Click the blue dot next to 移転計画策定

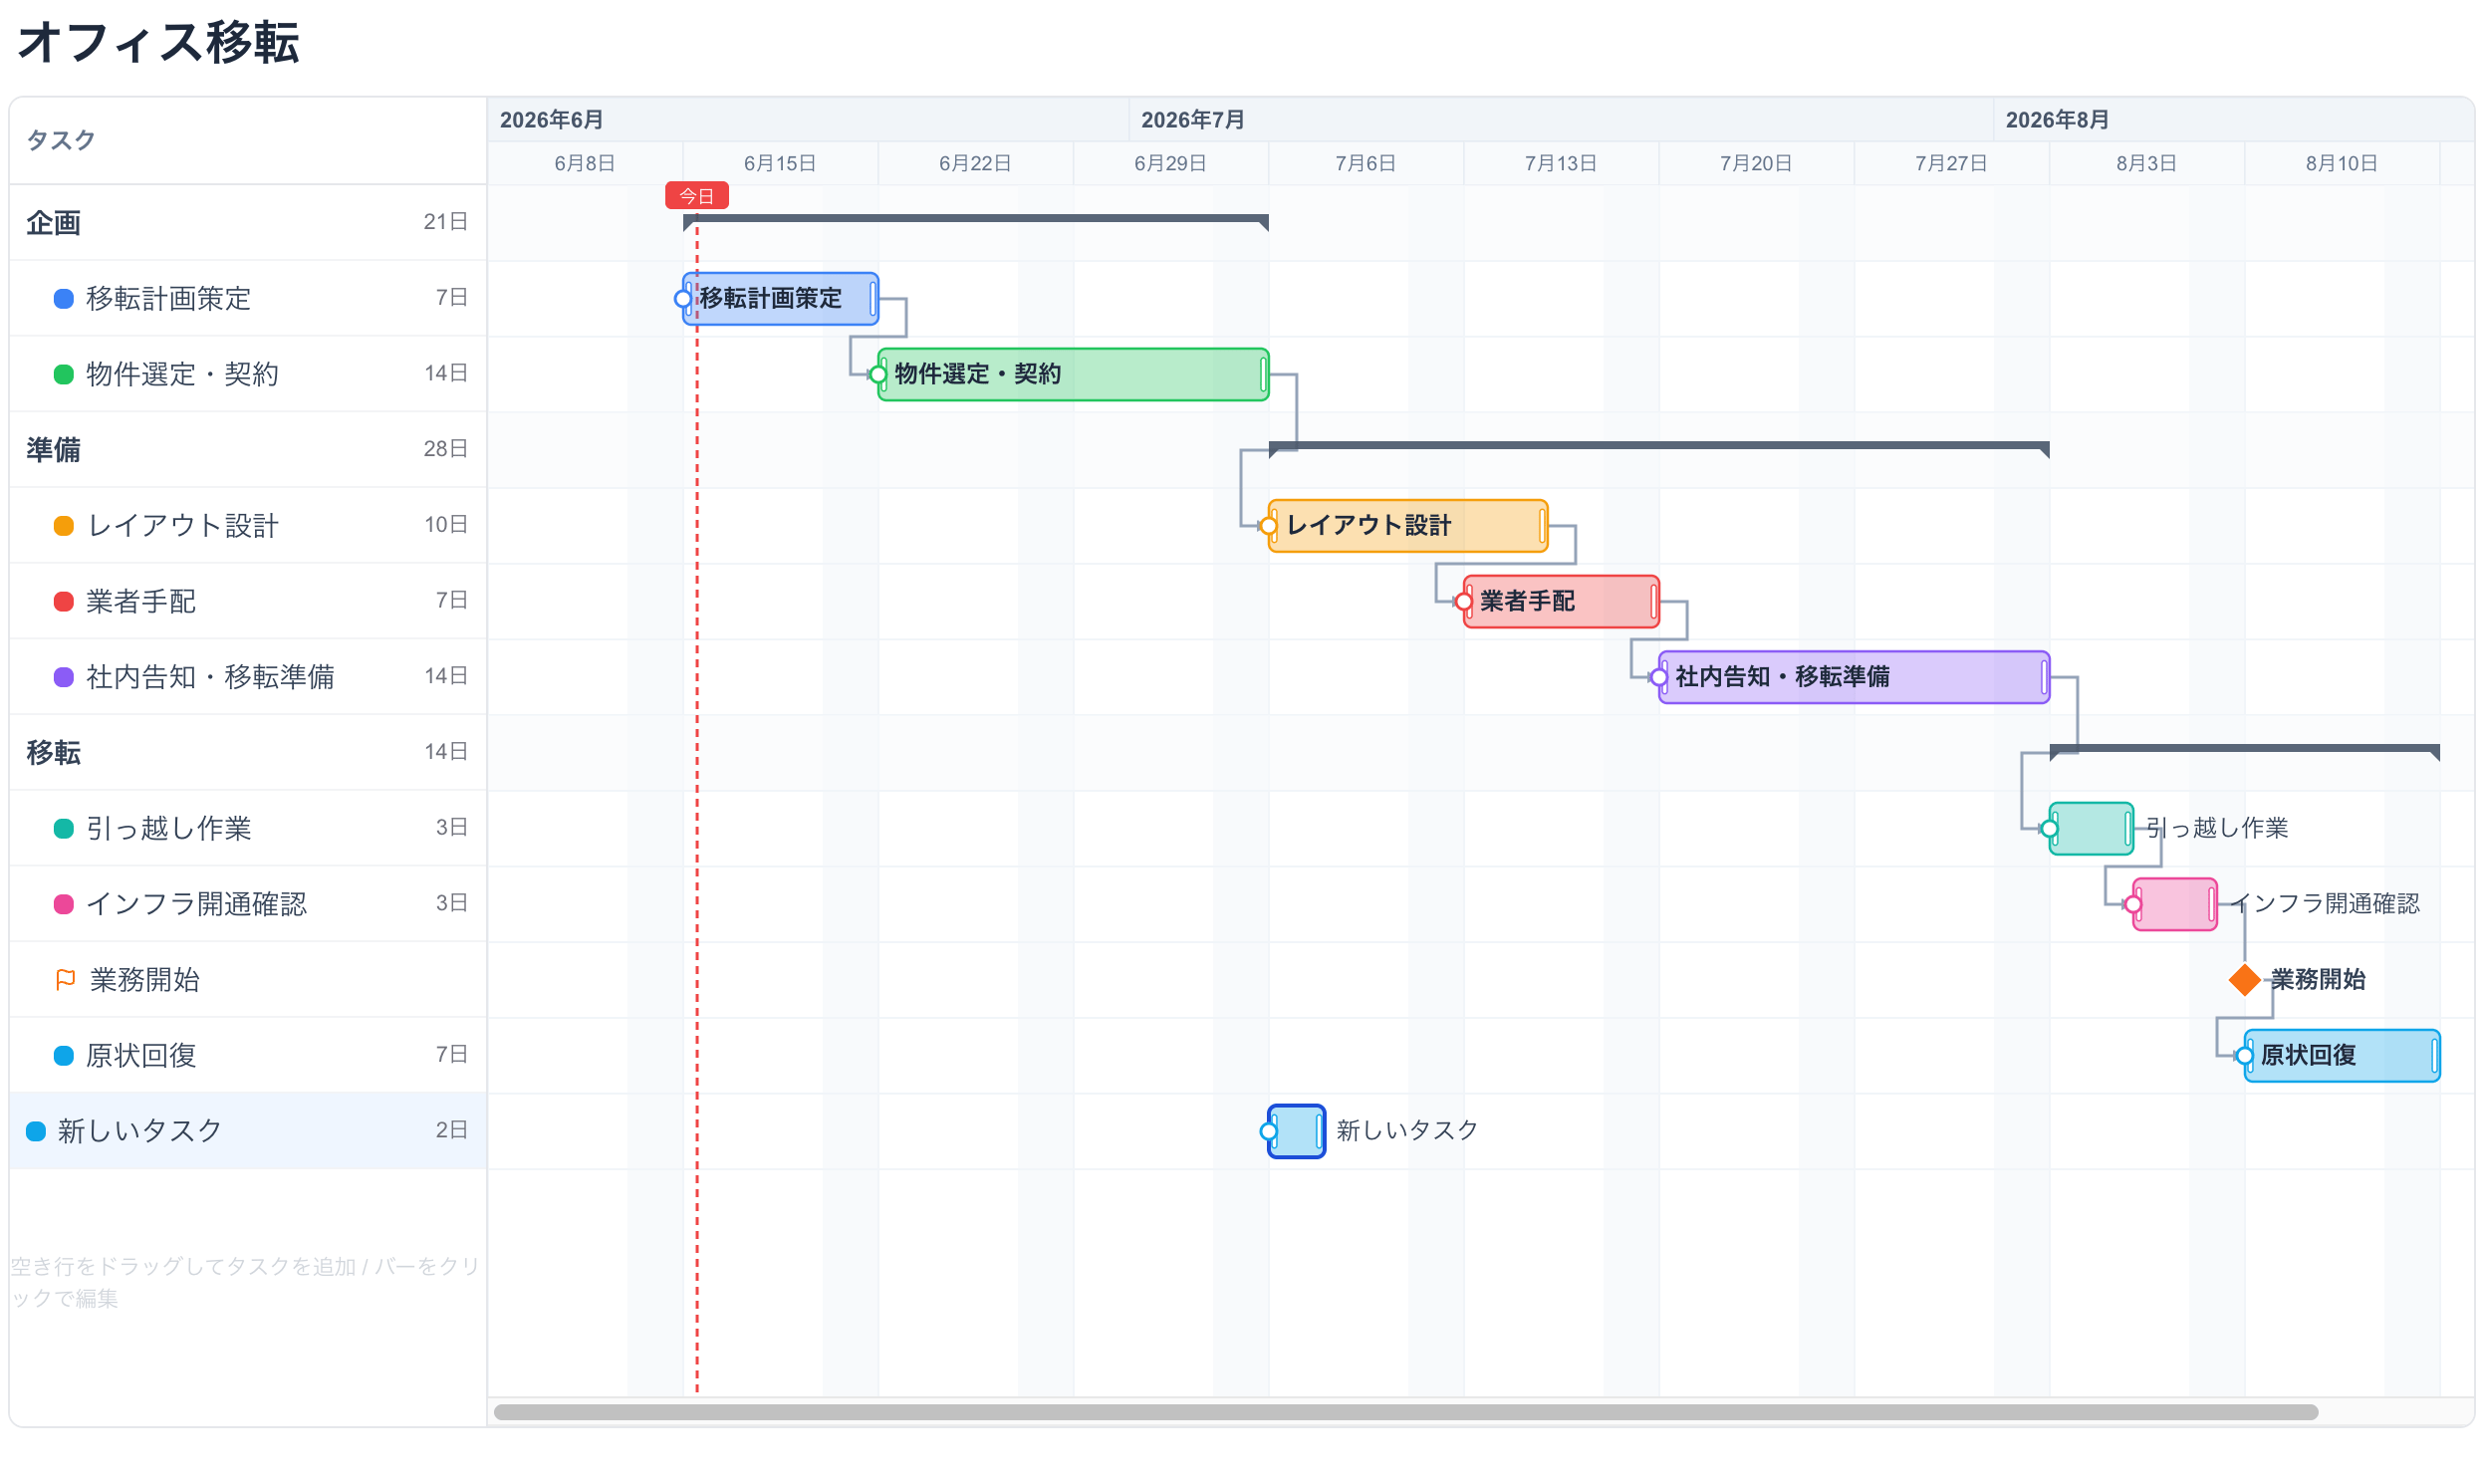(63, 299)
